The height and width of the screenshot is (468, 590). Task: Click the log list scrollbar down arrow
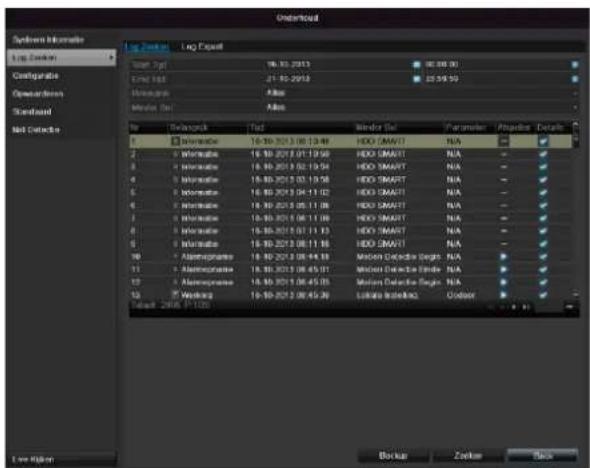[575, 294]
